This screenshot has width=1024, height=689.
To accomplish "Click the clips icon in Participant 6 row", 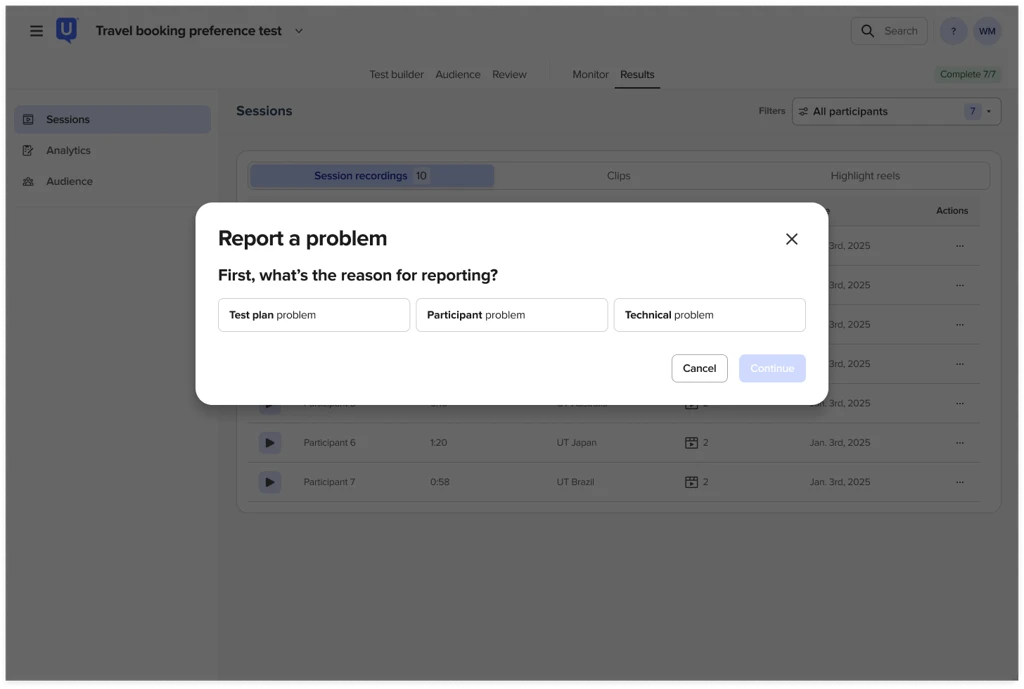I will [x=691, y=443].
